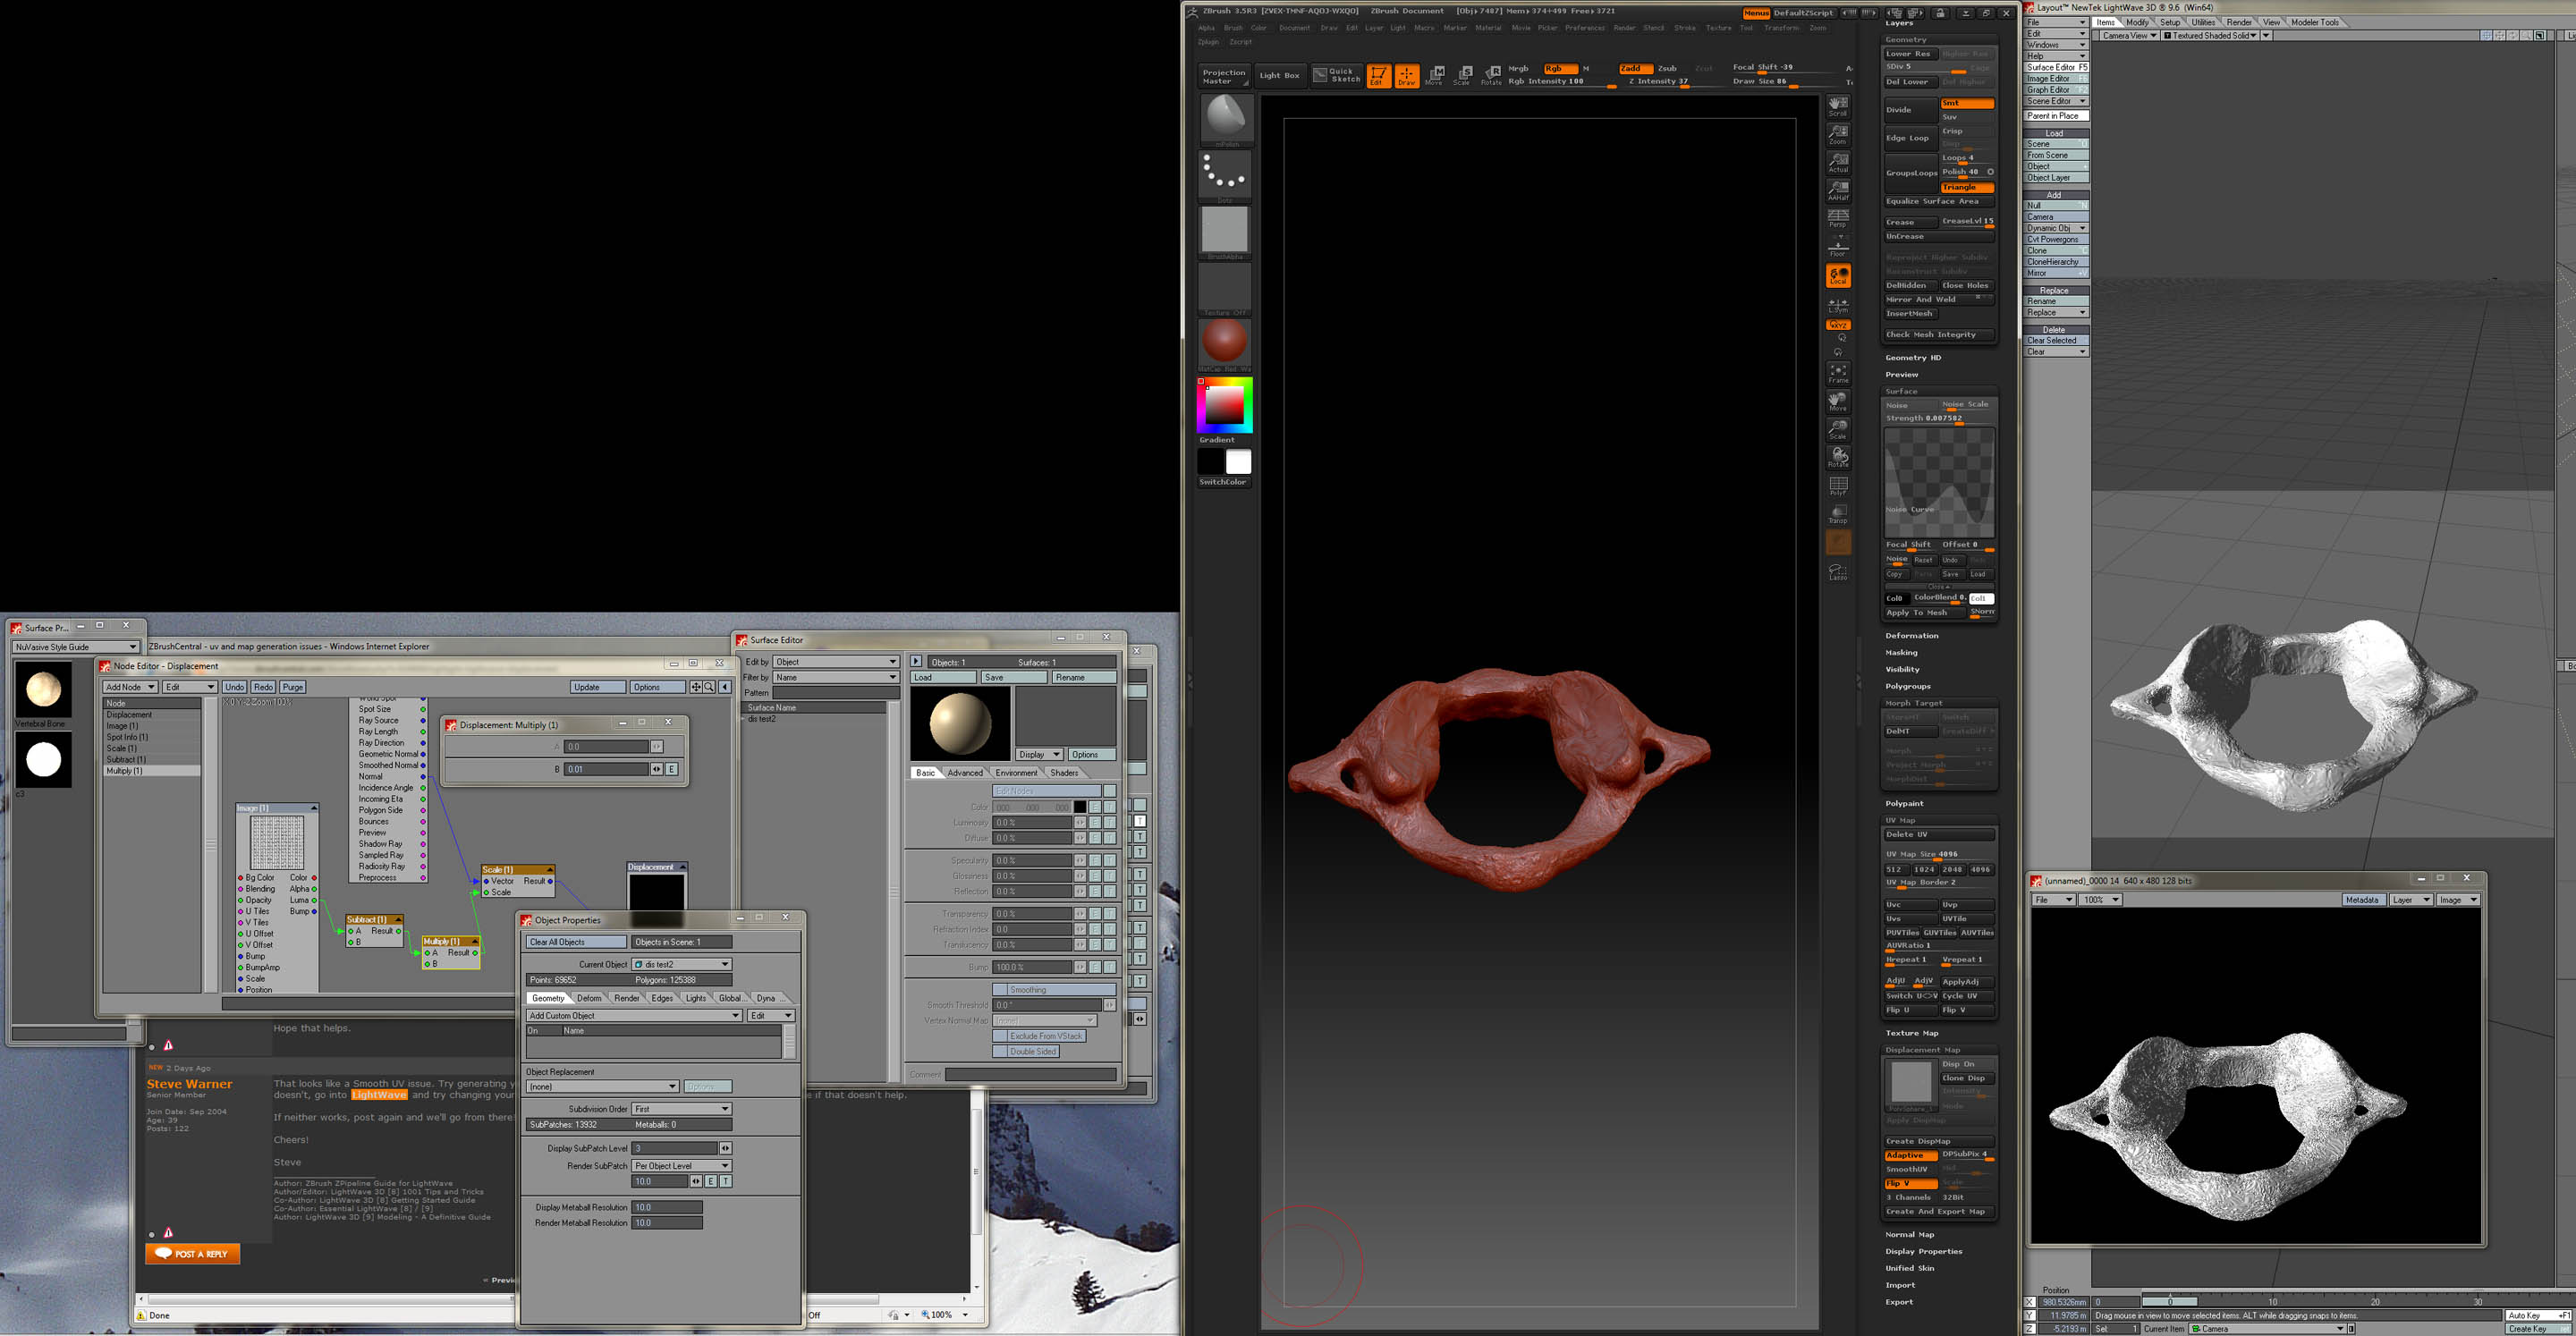Click the Post A Reply button

192,1253
